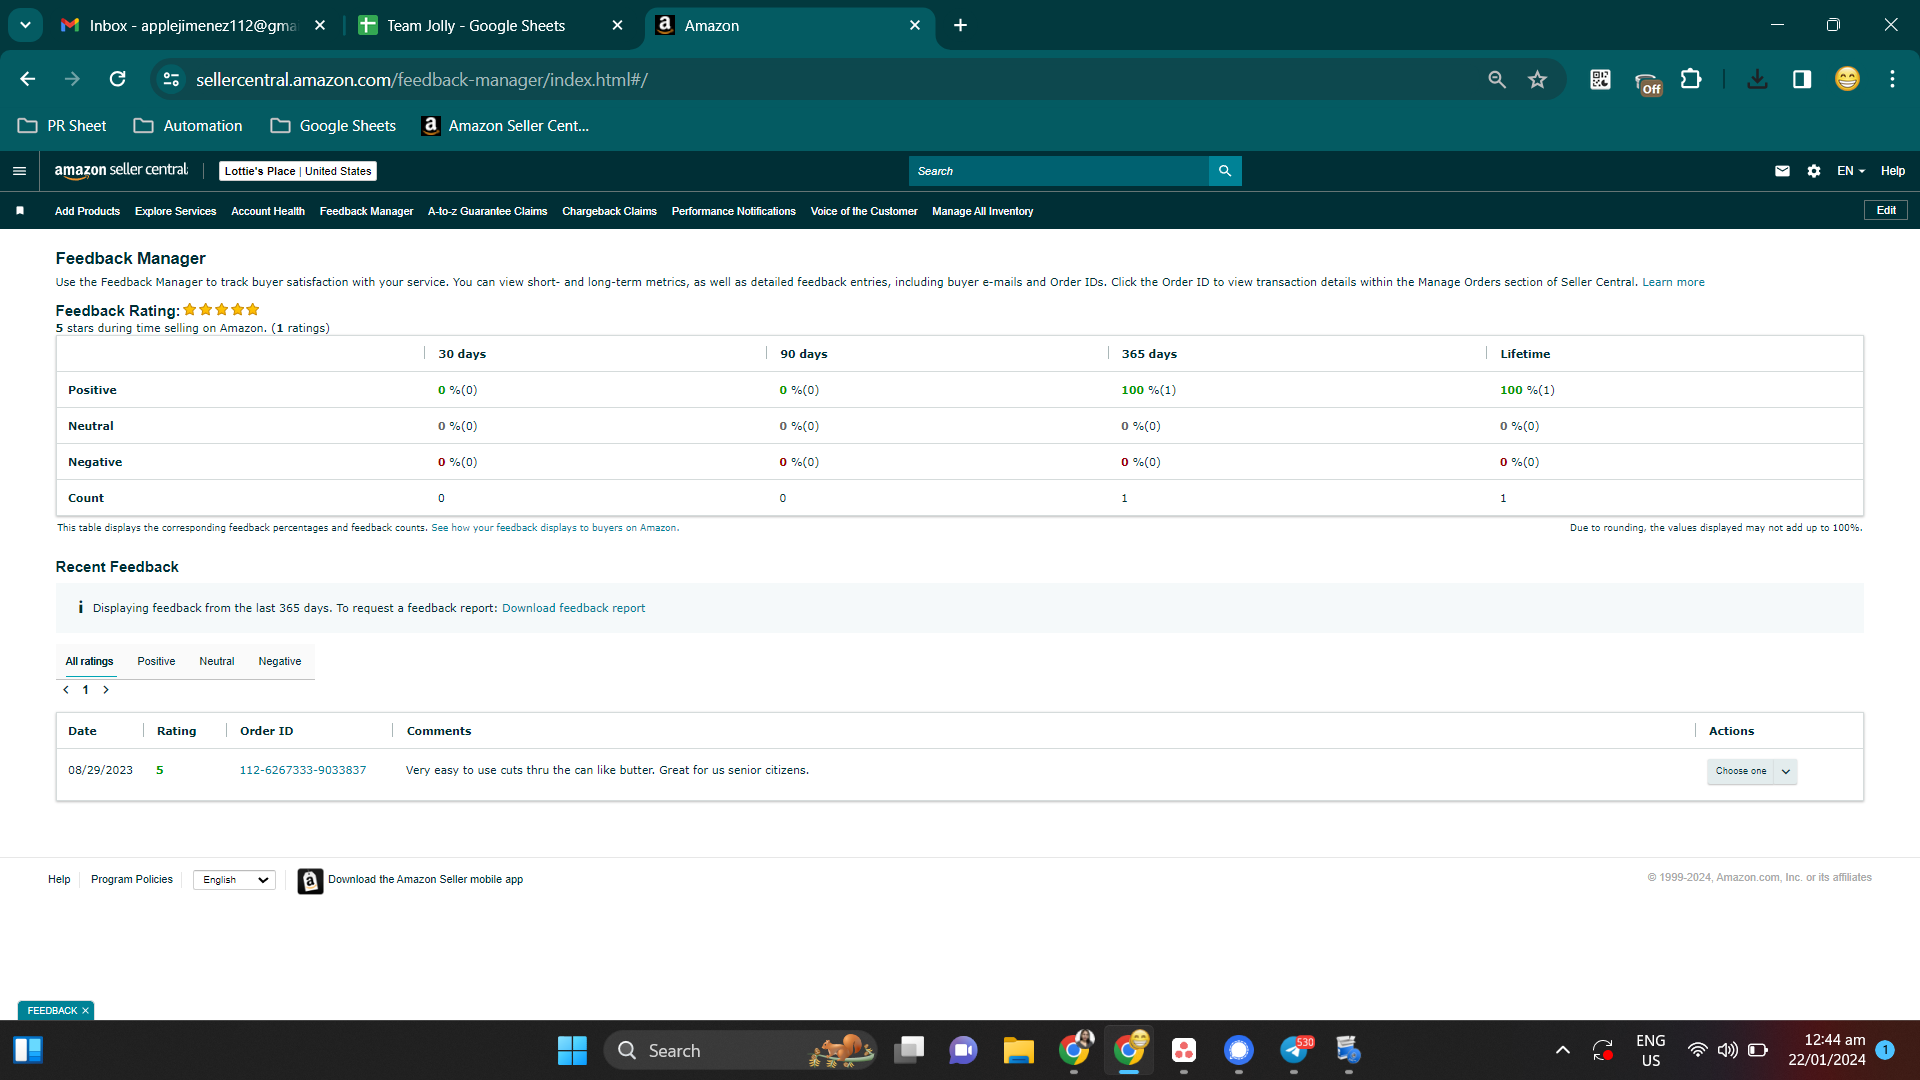
Task: Reload the current page
Action: coord(118,79)
